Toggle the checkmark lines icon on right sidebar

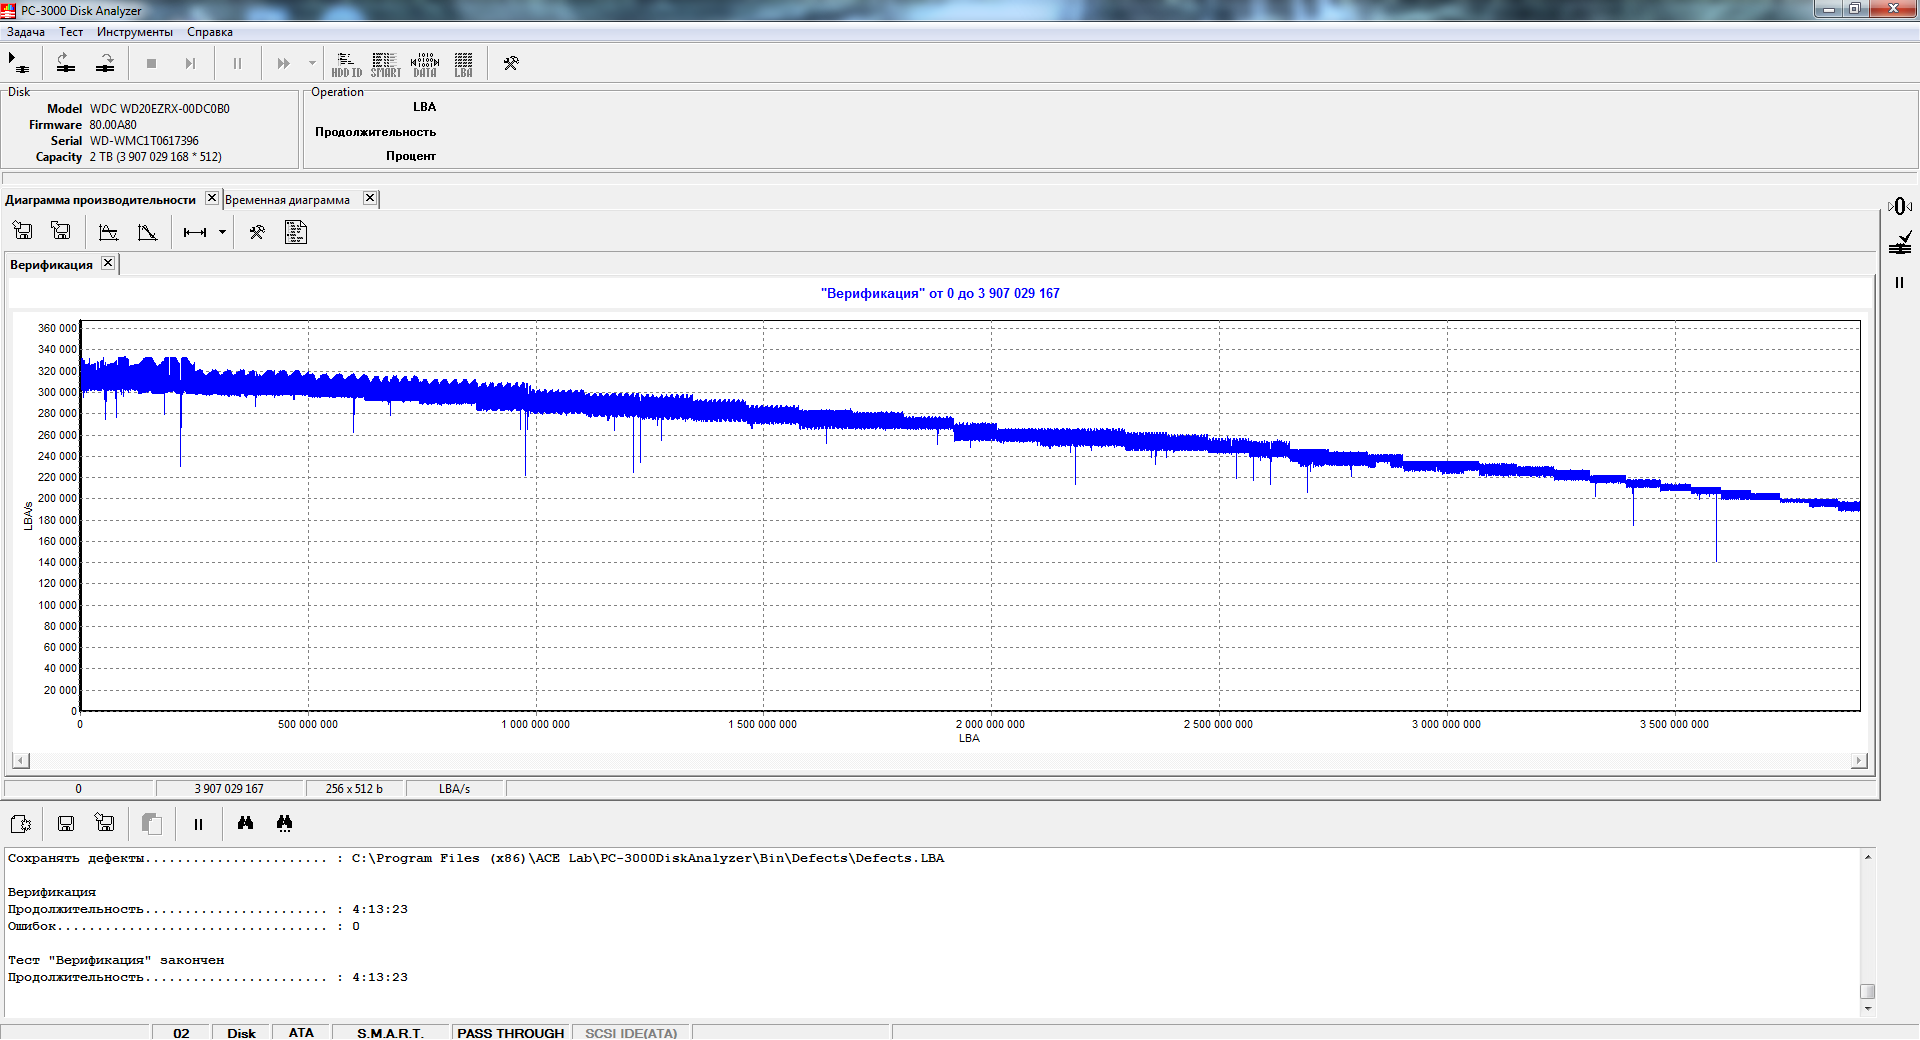1899,243
